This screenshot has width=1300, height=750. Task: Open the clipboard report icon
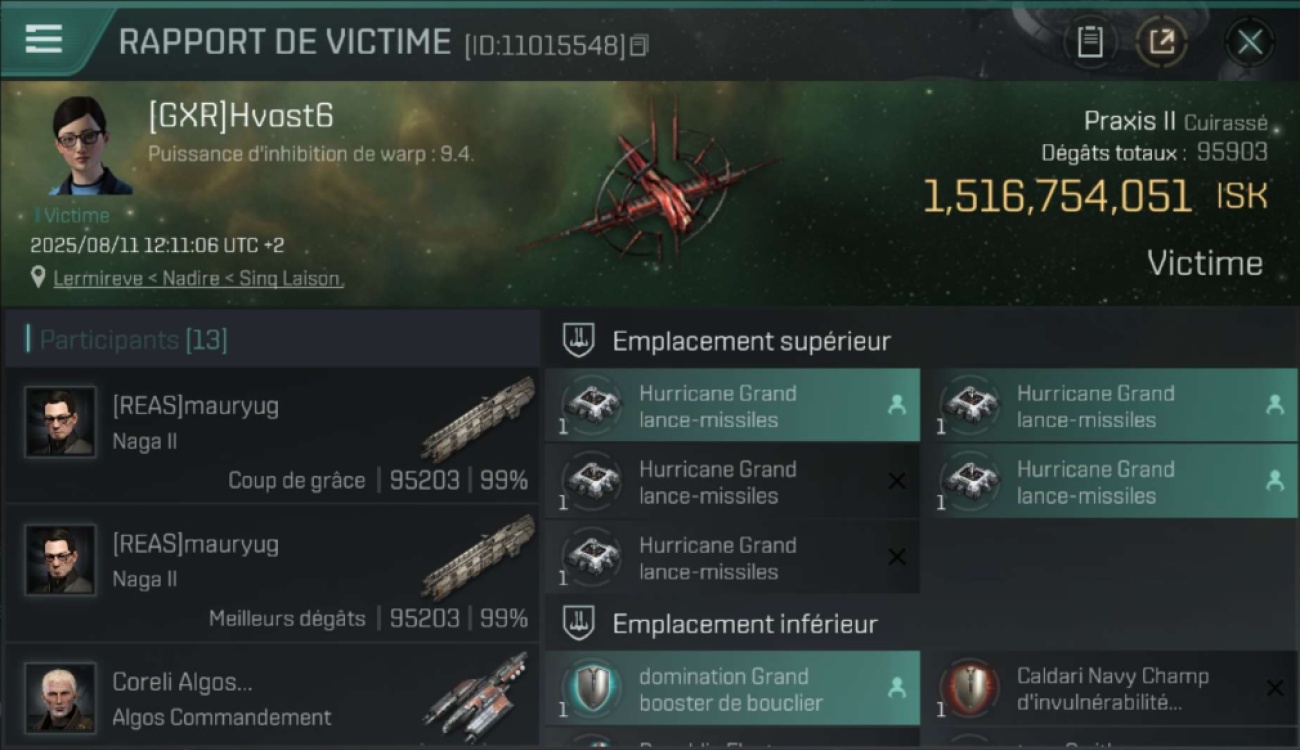pyautogui.click(x=1090, y=42)
